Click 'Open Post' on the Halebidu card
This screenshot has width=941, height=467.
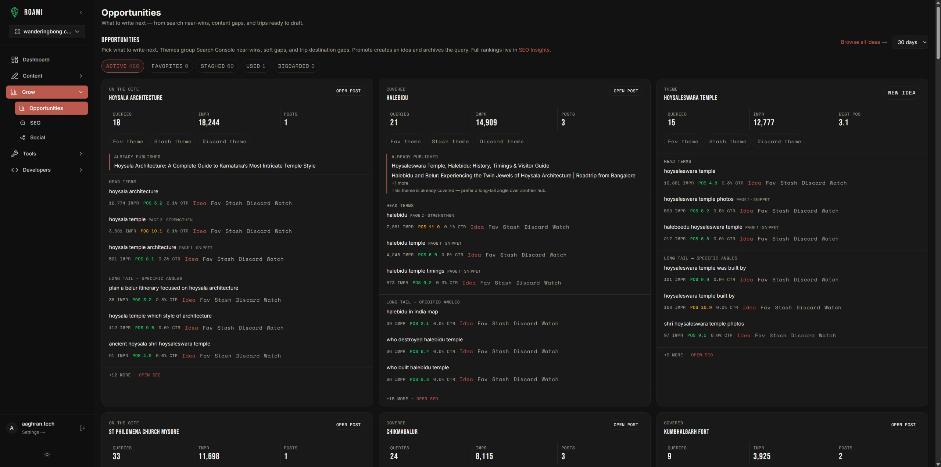pos(626,91)
